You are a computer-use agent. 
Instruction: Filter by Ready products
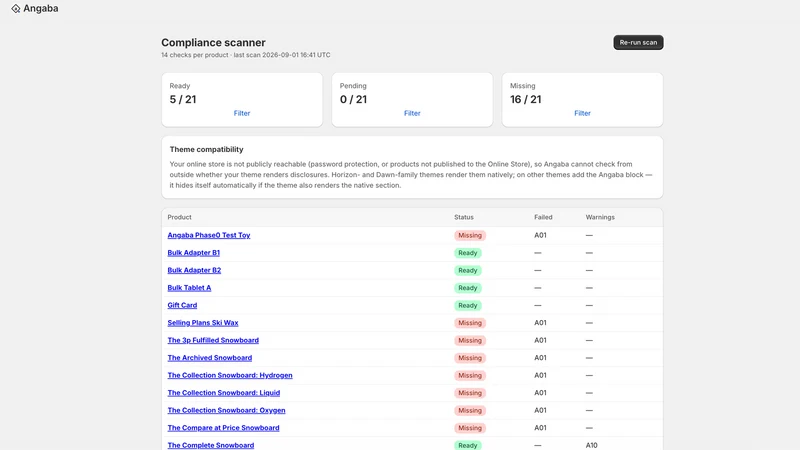(x=242, y=113)
